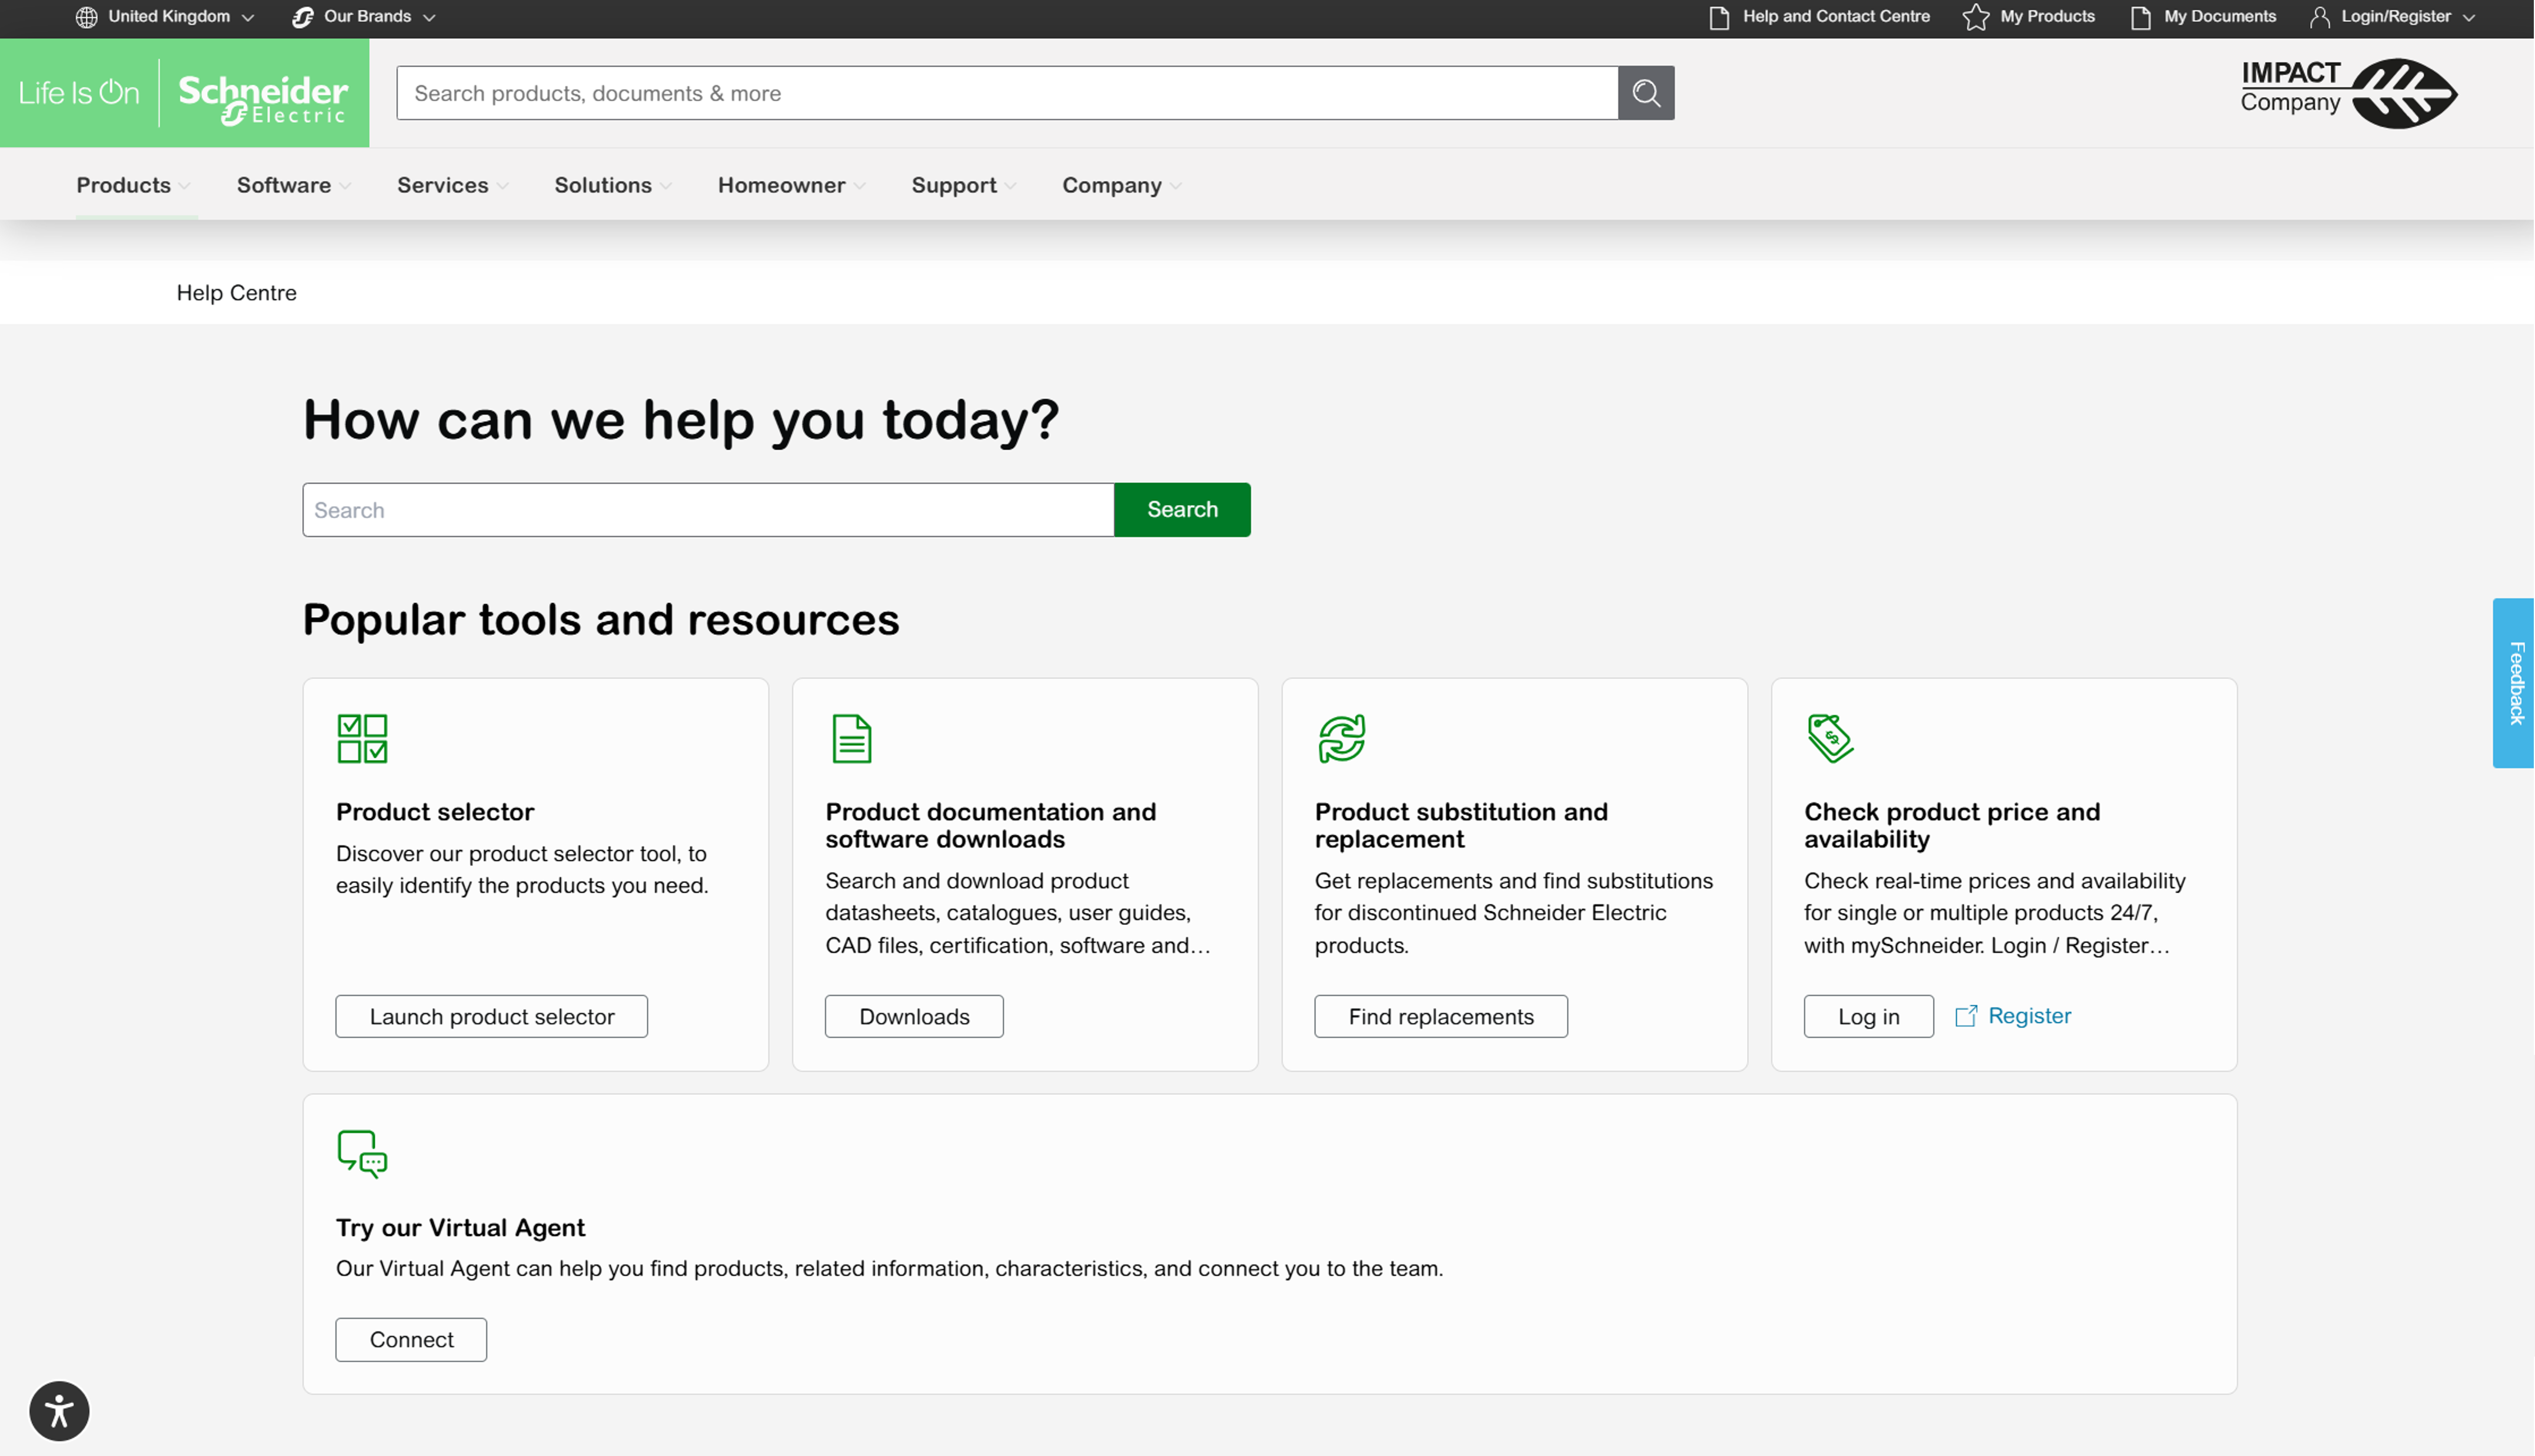Screen dimensions: 2535x1456
Task: Expand the Support menu chevron
Action: [x=1011, y=186]
